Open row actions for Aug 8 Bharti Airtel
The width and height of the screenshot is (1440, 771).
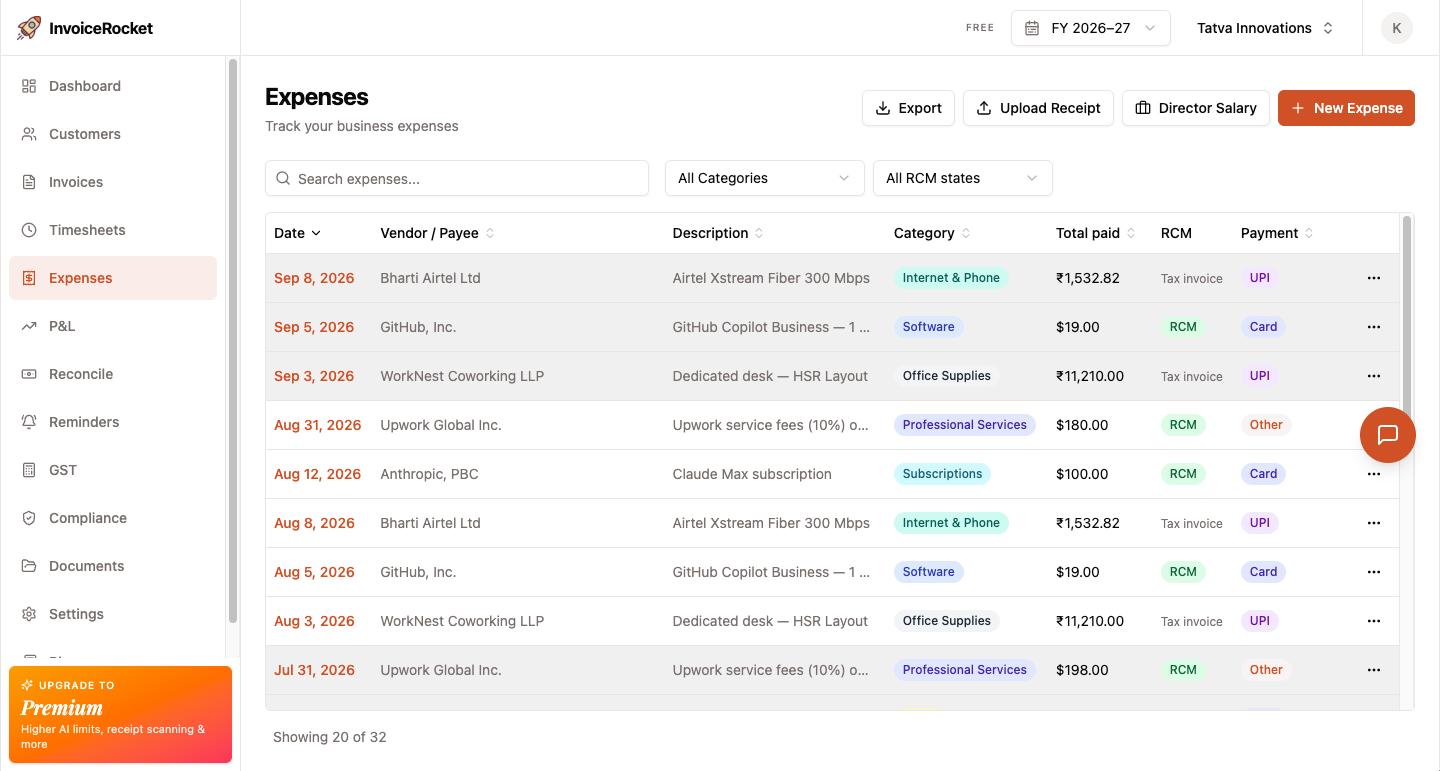pos(1373,523)
